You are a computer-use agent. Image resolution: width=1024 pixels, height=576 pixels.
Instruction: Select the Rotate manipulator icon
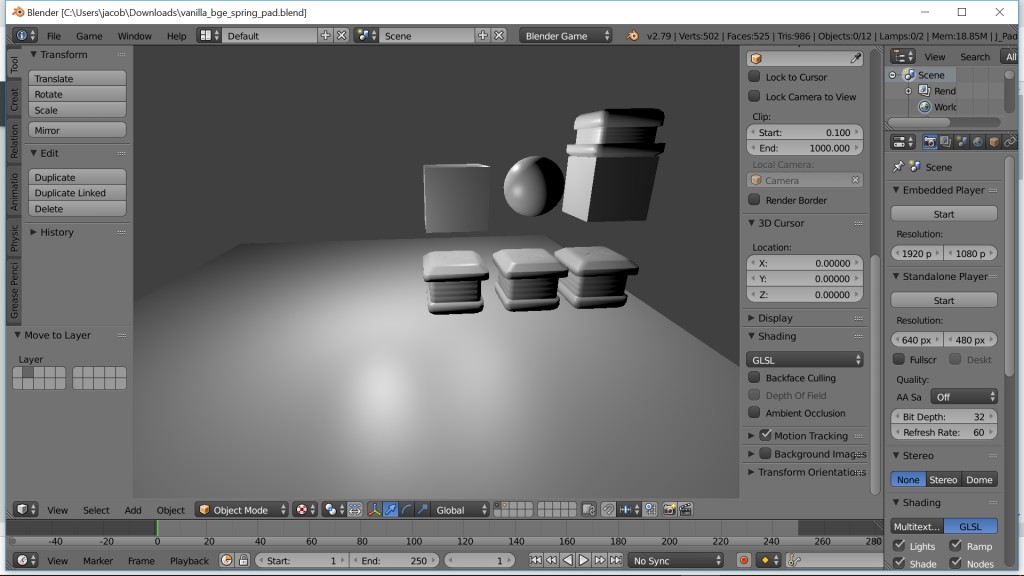[x=406, y=510]
